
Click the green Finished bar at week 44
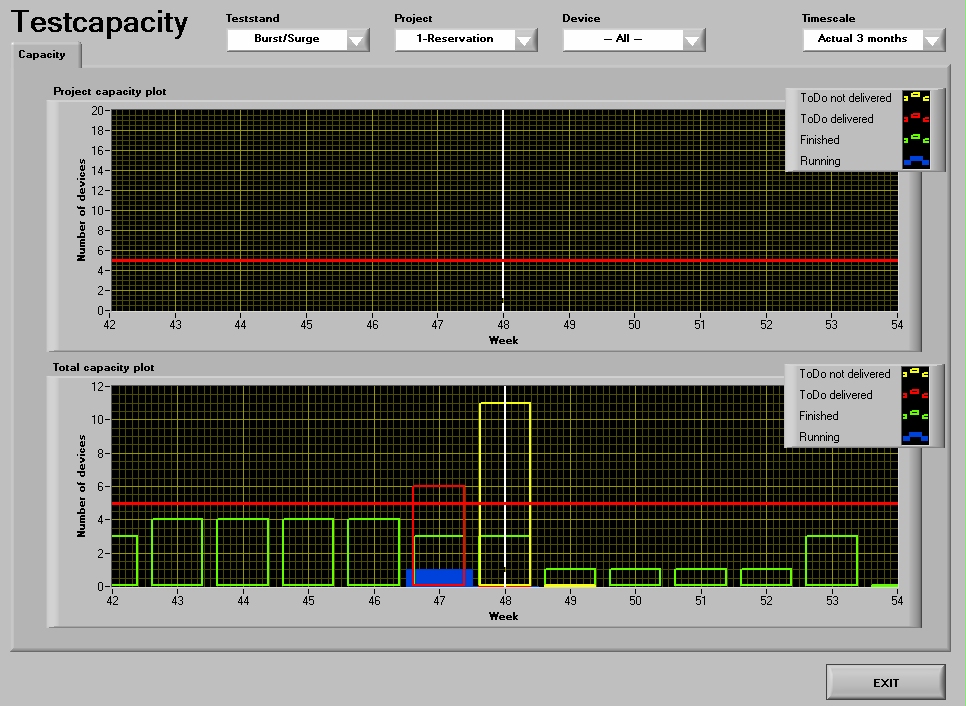point(243,552)
